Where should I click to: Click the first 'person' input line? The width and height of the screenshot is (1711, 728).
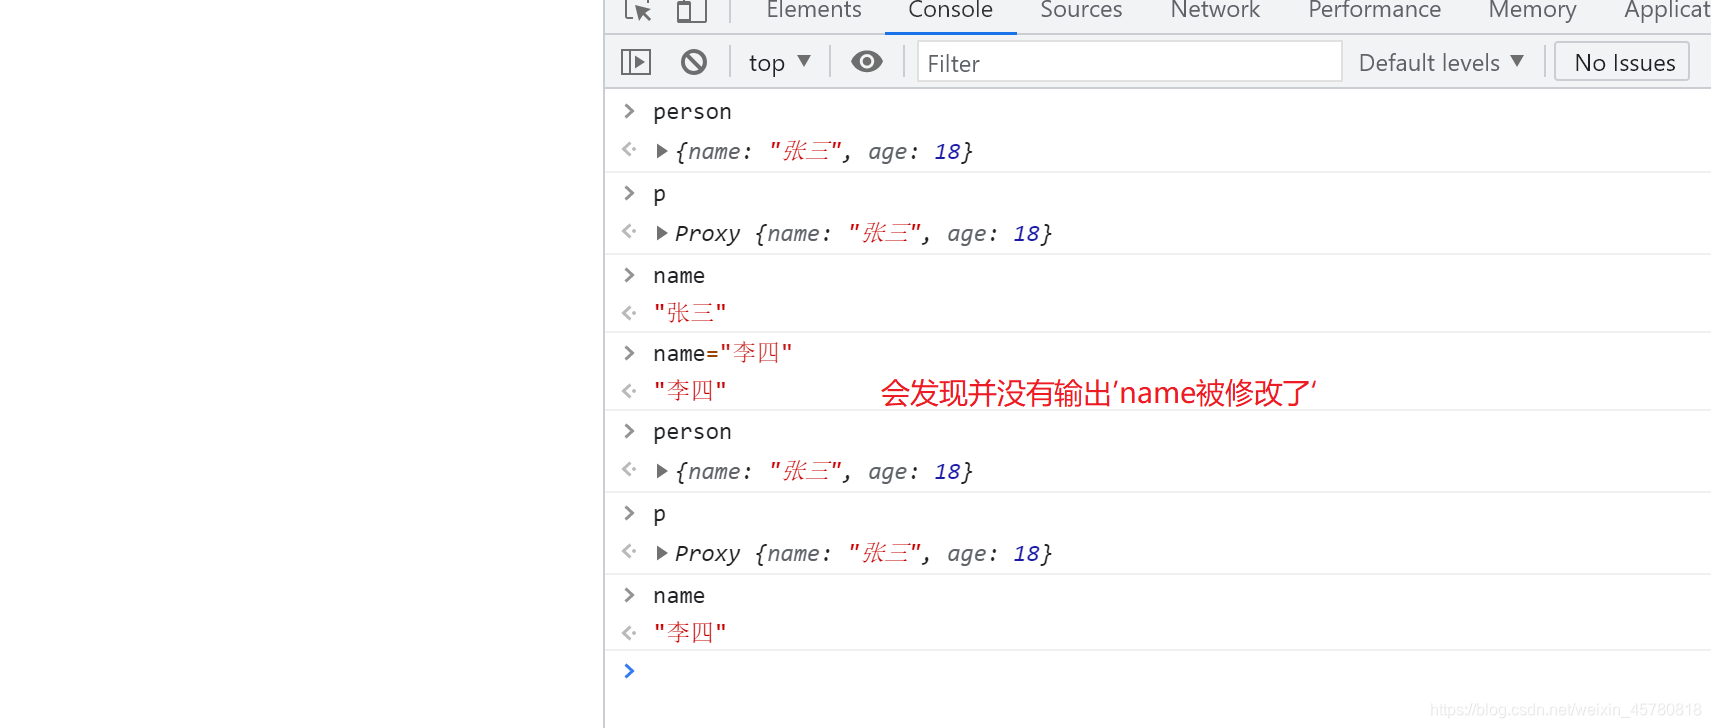(692, 112)
